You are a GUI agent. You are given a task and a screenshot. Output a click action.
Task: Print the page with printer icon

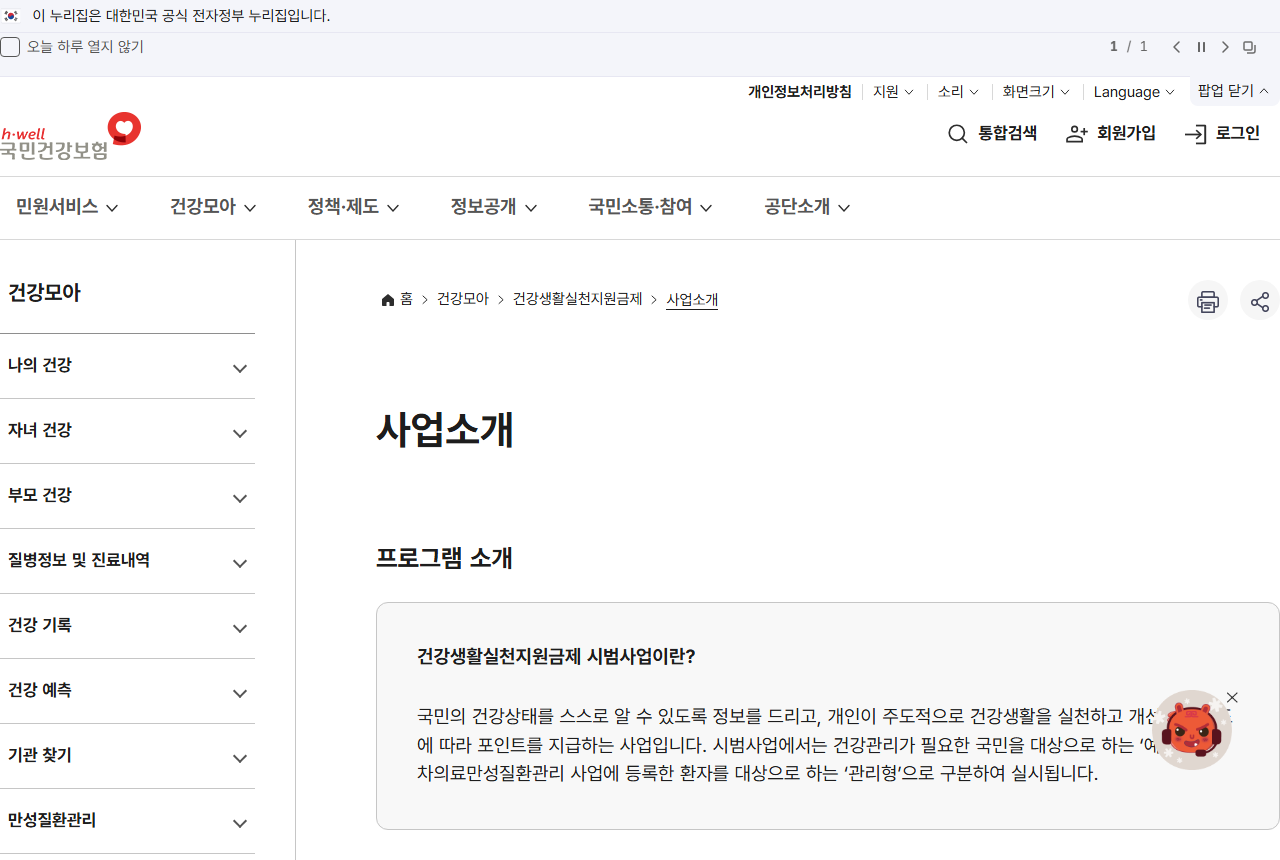pos(1208,301)
